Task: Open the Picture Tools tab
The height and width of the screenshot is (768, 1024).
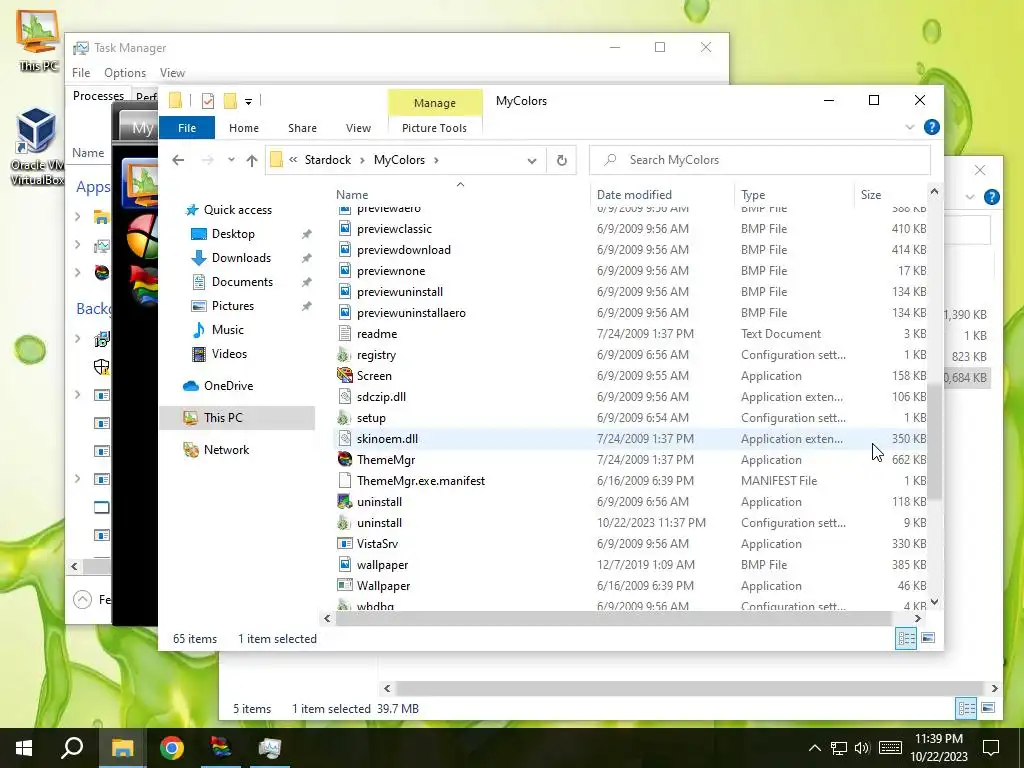Action: [x=434, y=128]
